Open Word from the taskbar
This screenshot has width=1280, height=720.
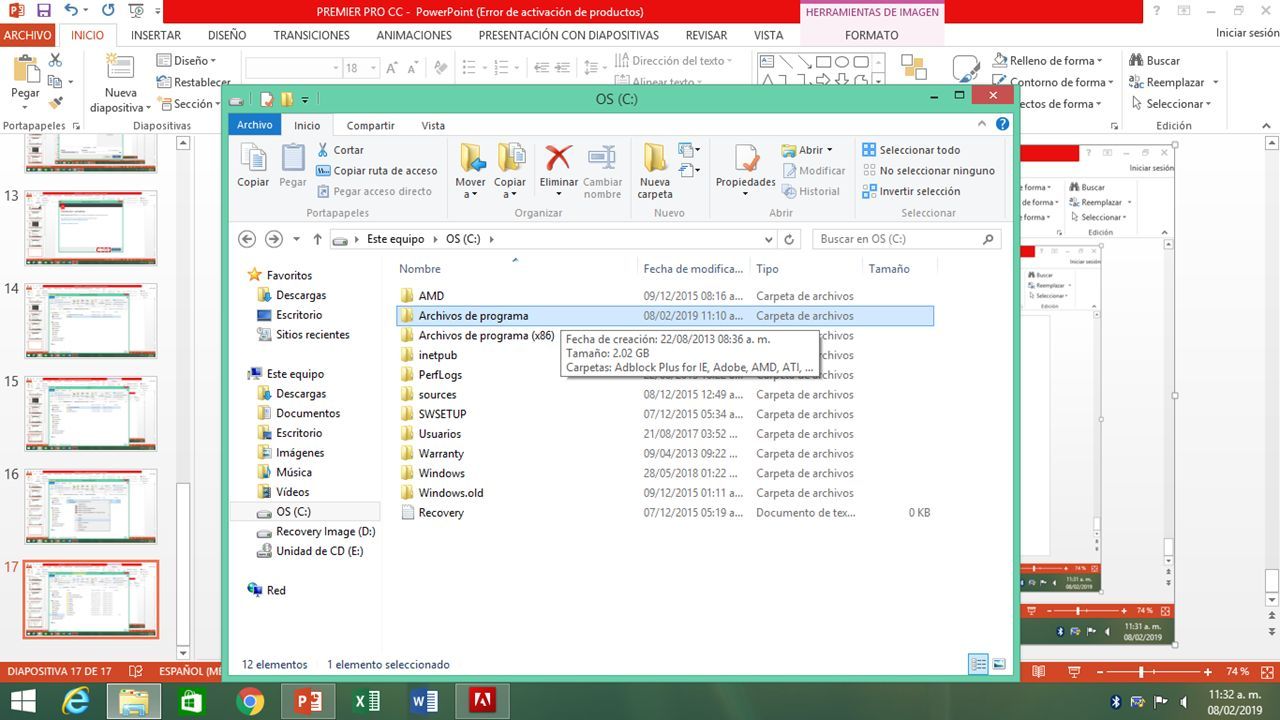point(425,702)
